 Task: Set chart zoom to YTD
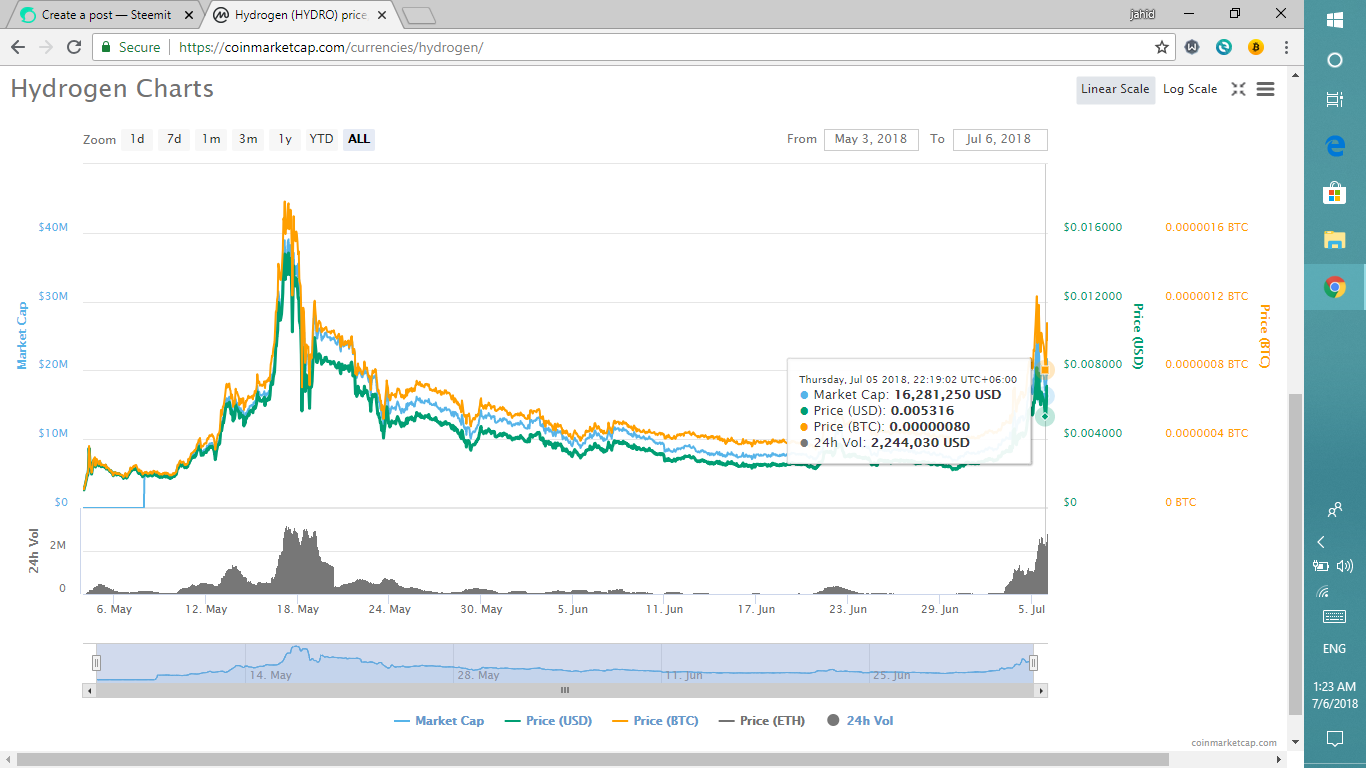[x=321, y=139]
